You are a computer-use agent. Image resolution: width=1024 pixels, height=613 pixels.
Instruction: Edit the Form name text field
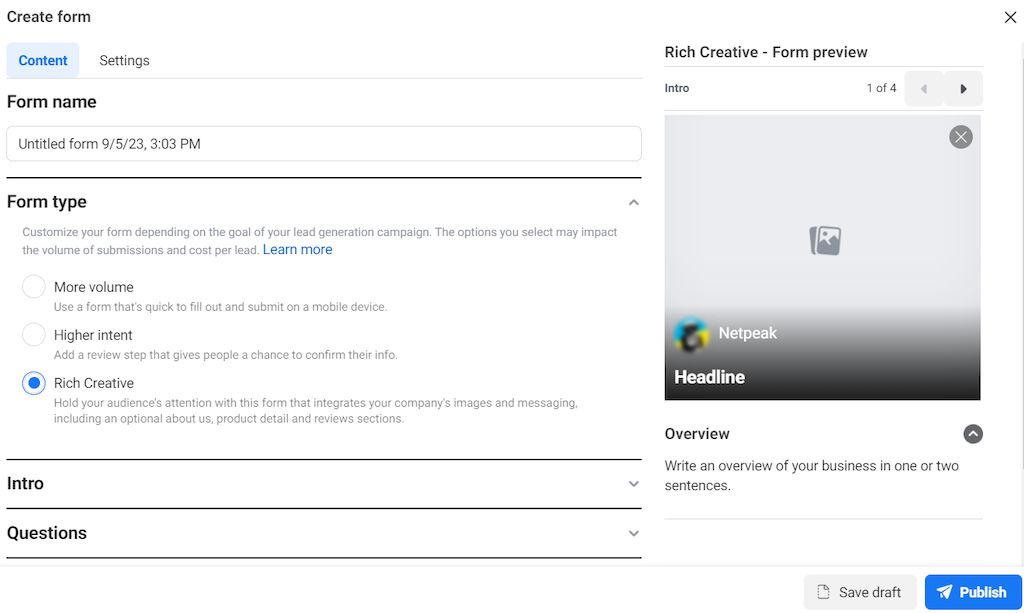pos(324,144)
